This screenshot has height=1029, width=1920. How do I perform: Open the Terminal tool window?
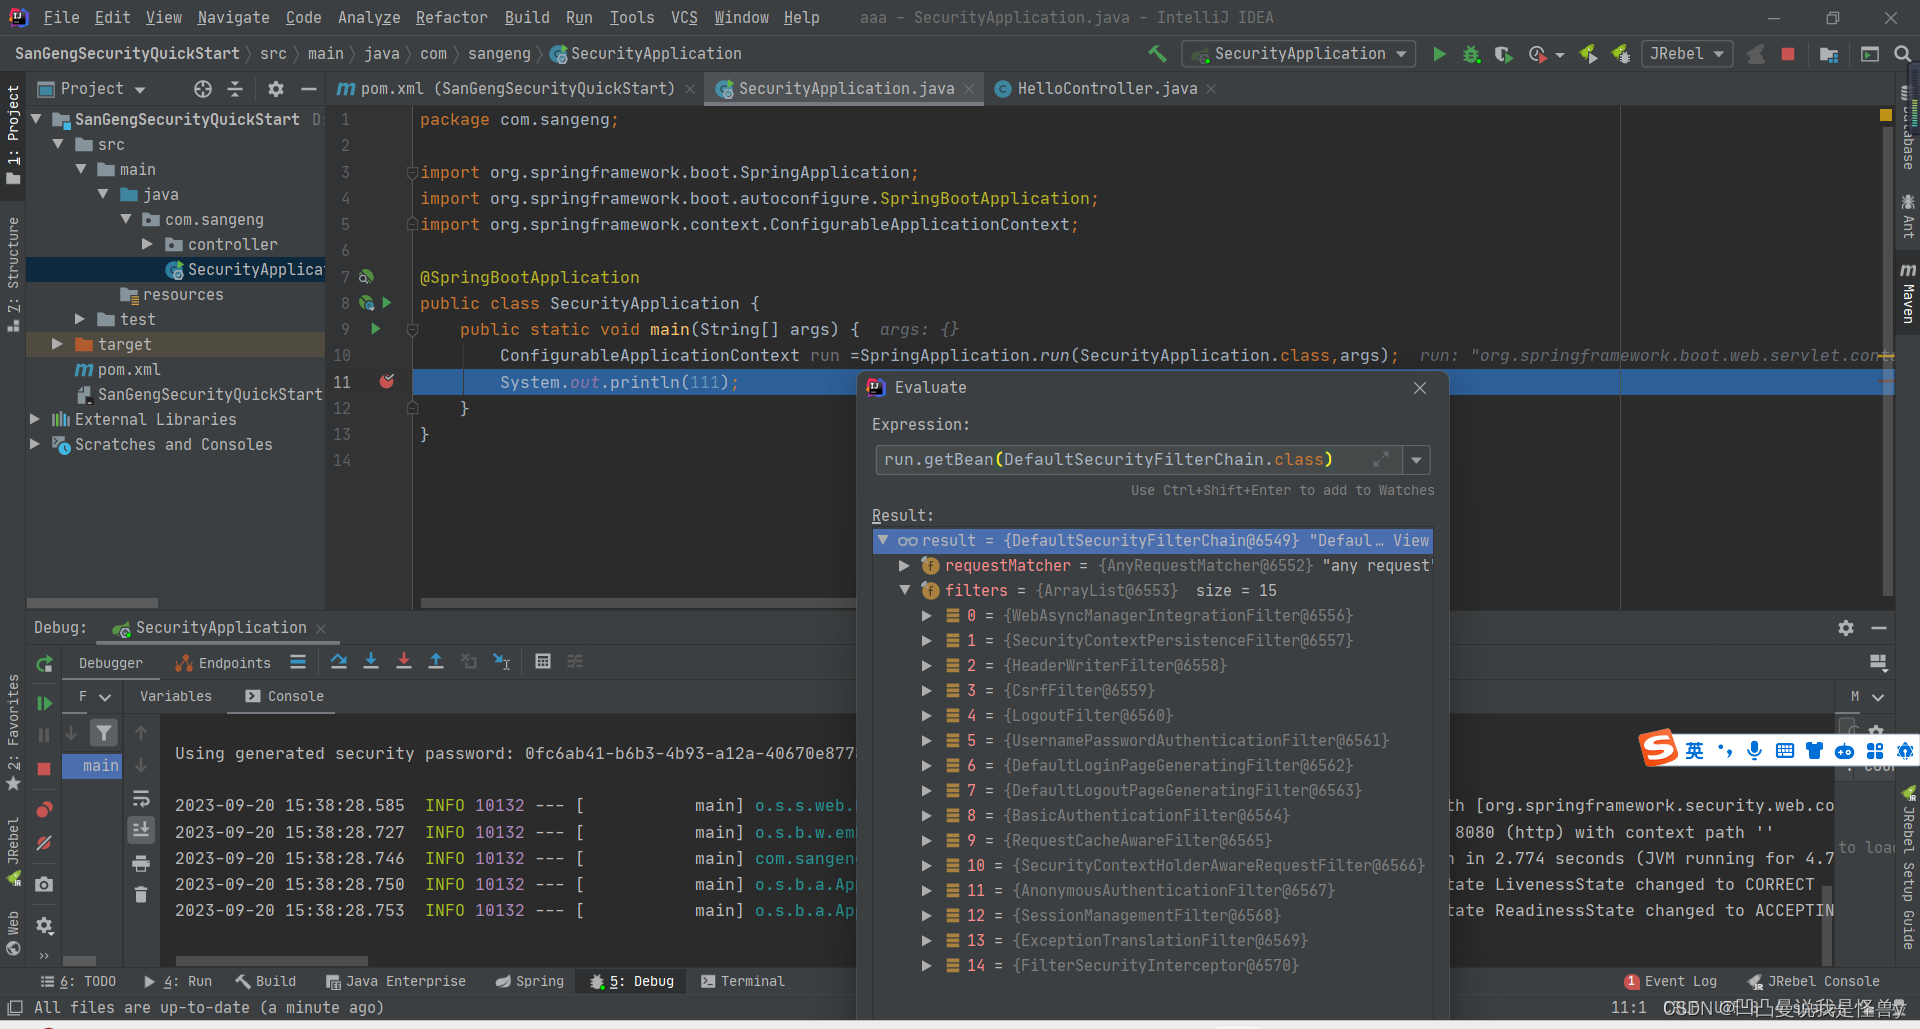tap(743, 981)
